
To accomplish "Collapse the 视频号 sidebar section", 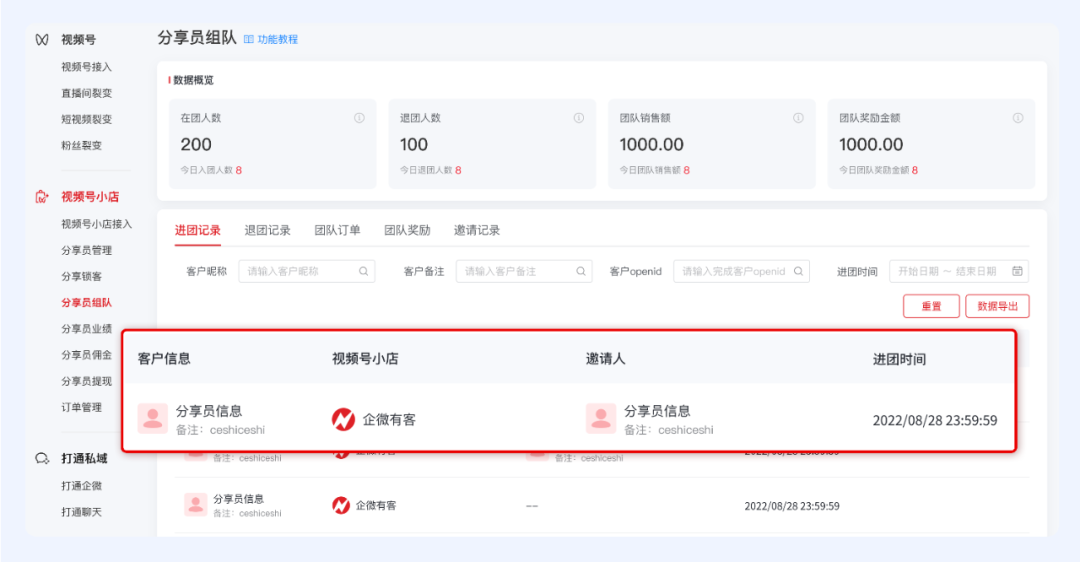I will tap(78, 40).
